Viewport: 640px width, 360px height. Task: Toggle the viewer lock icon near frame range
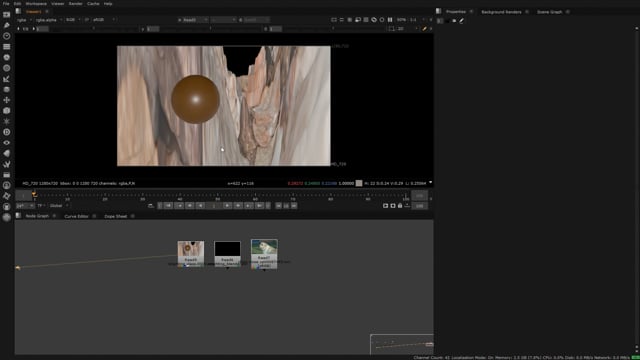coord(400,206)
